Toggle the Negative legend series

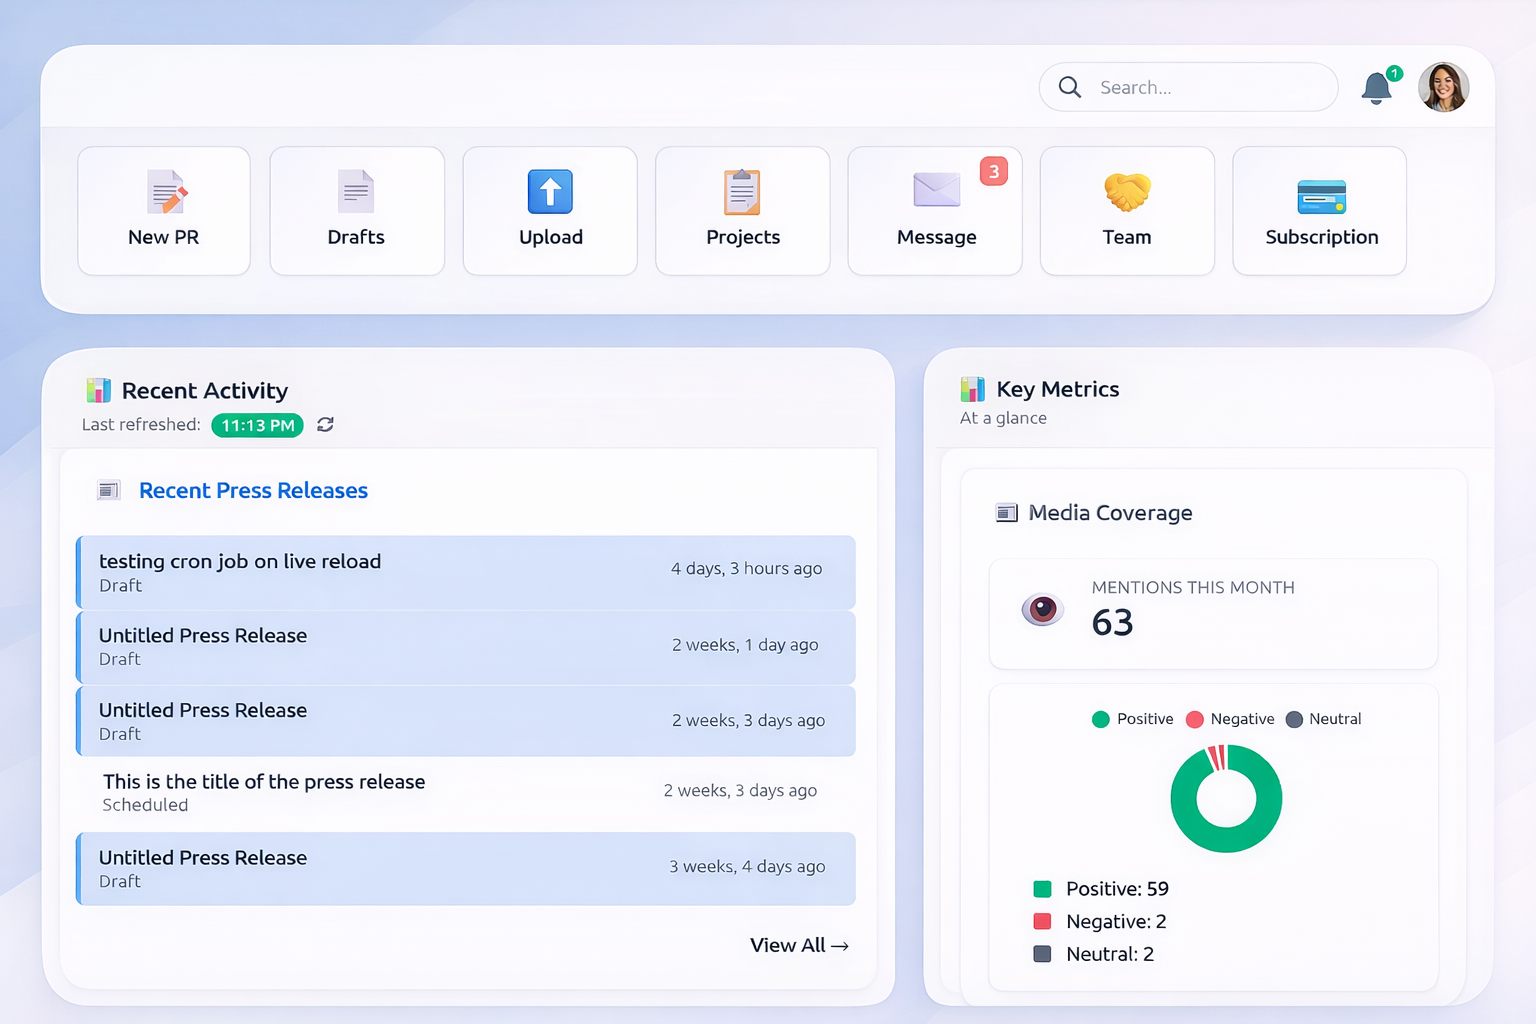1230,719
